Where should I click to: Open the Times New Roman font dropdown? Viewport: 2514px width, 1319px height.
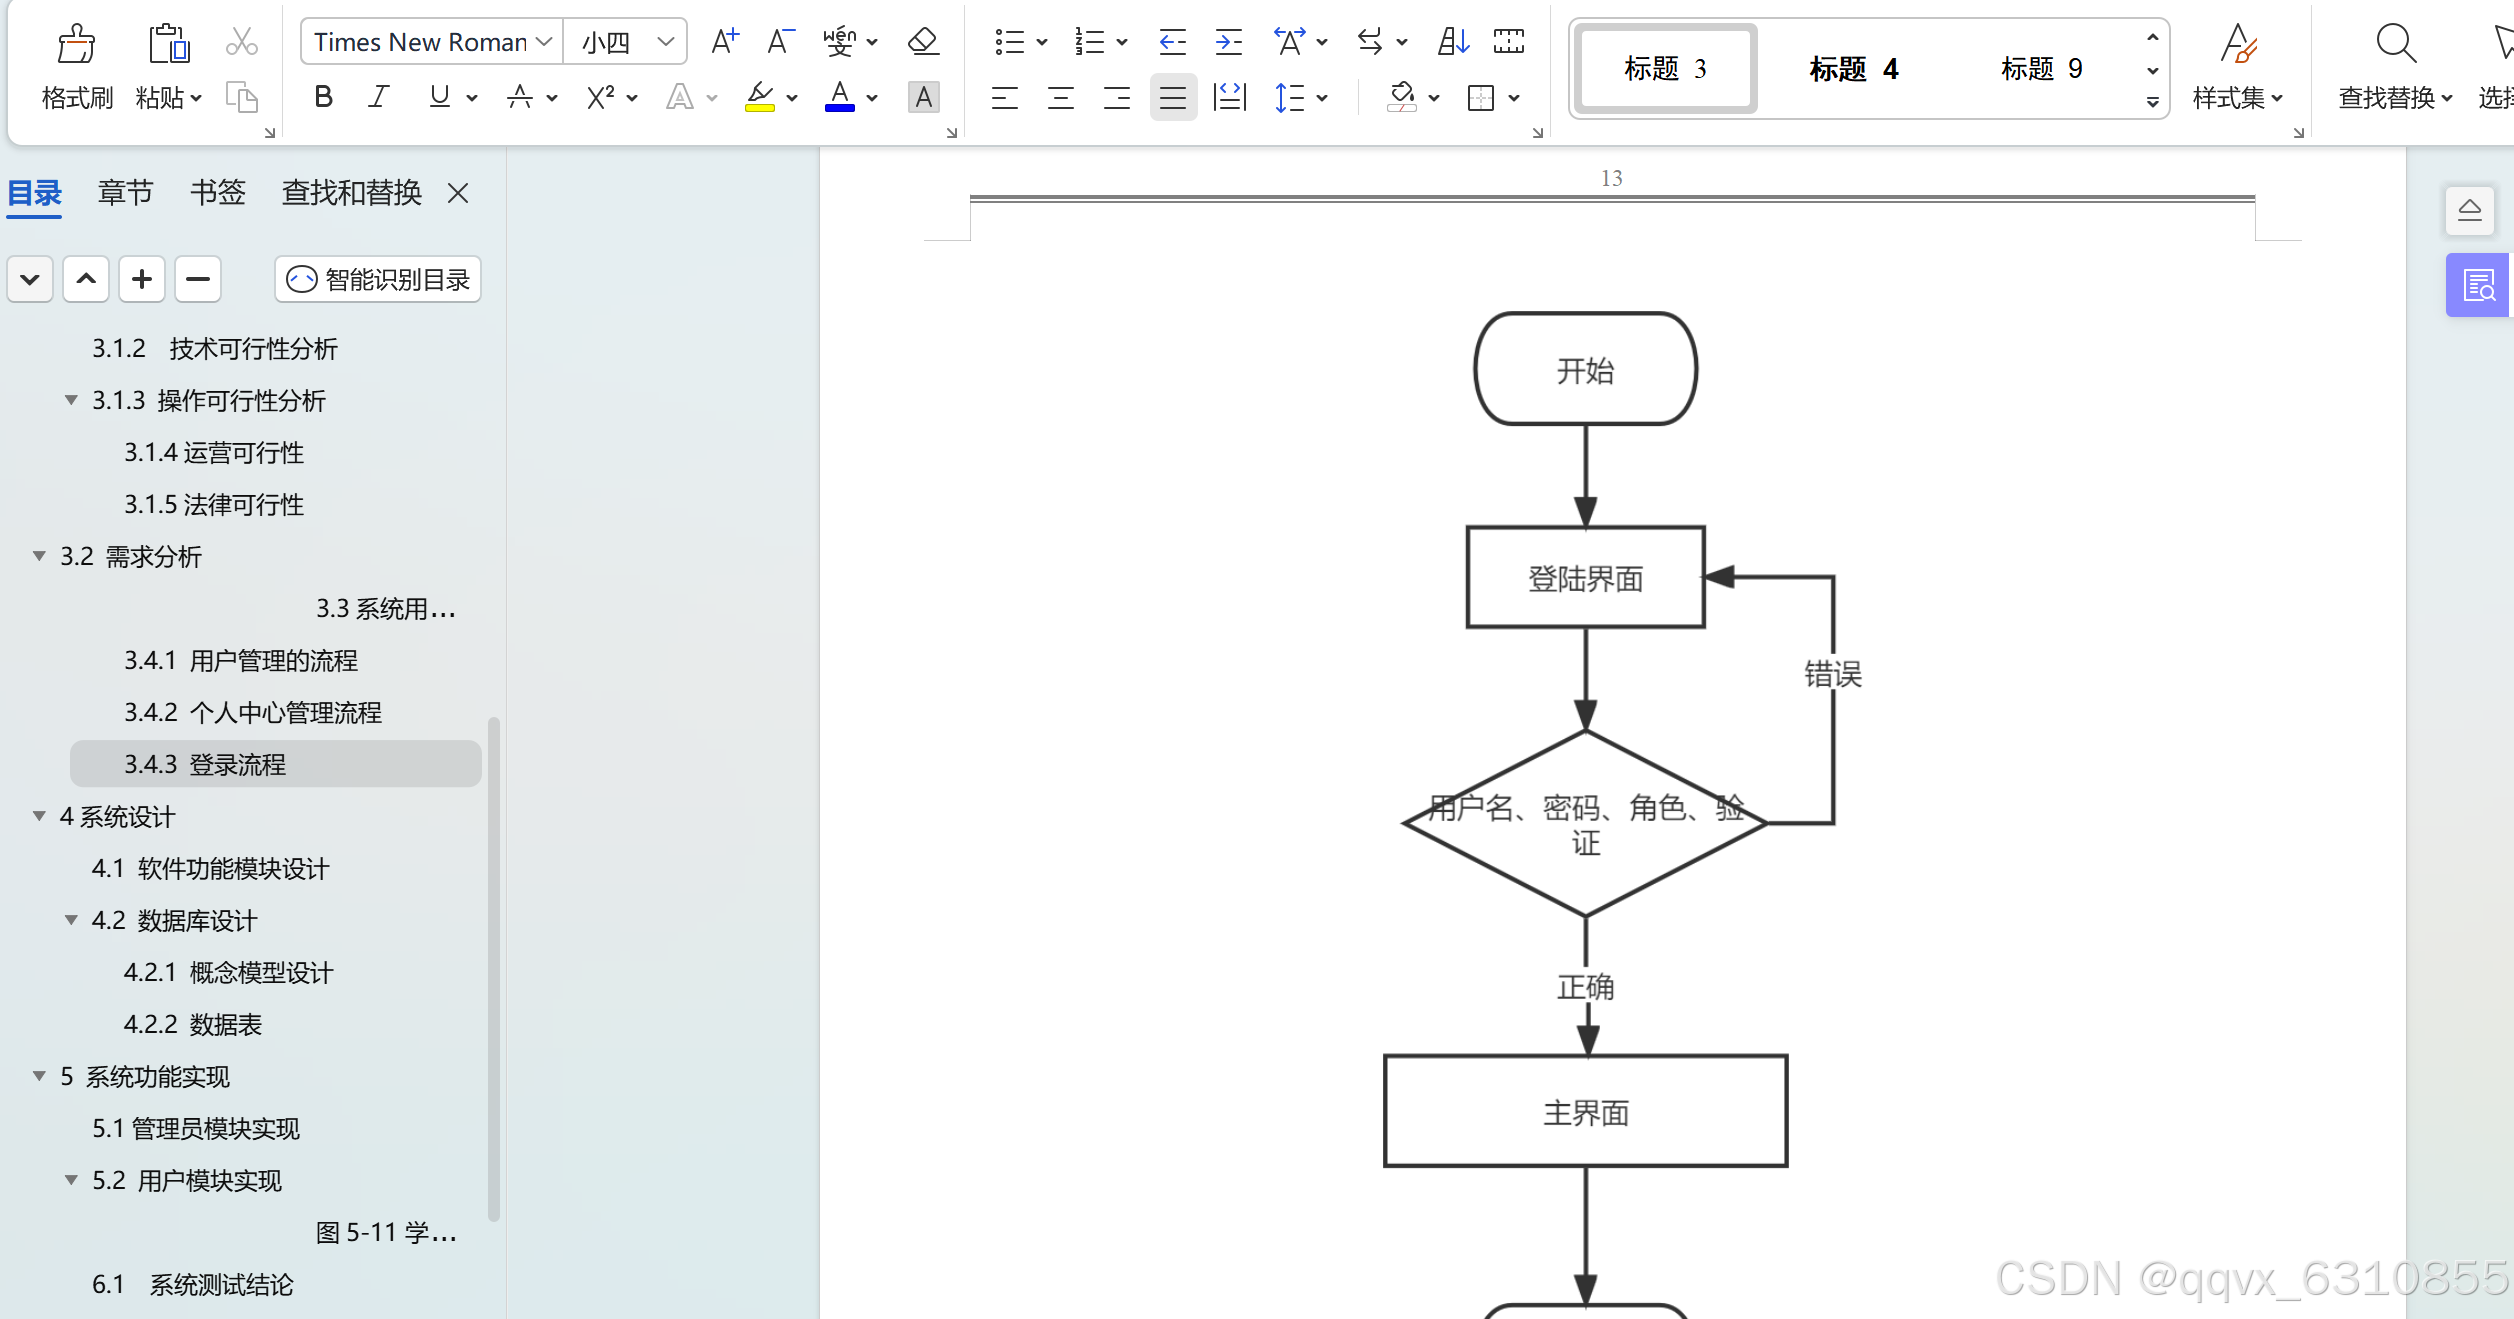click(544, 42)
